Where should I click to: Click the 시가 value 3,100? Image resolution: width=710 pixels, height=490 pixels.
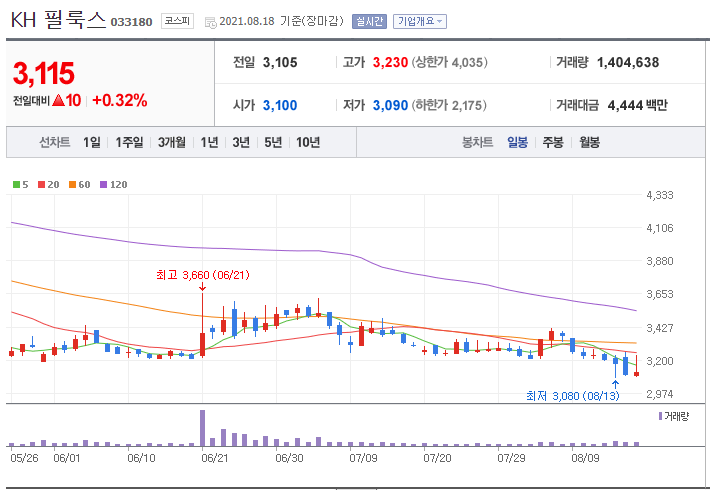[x=280, y=106]
